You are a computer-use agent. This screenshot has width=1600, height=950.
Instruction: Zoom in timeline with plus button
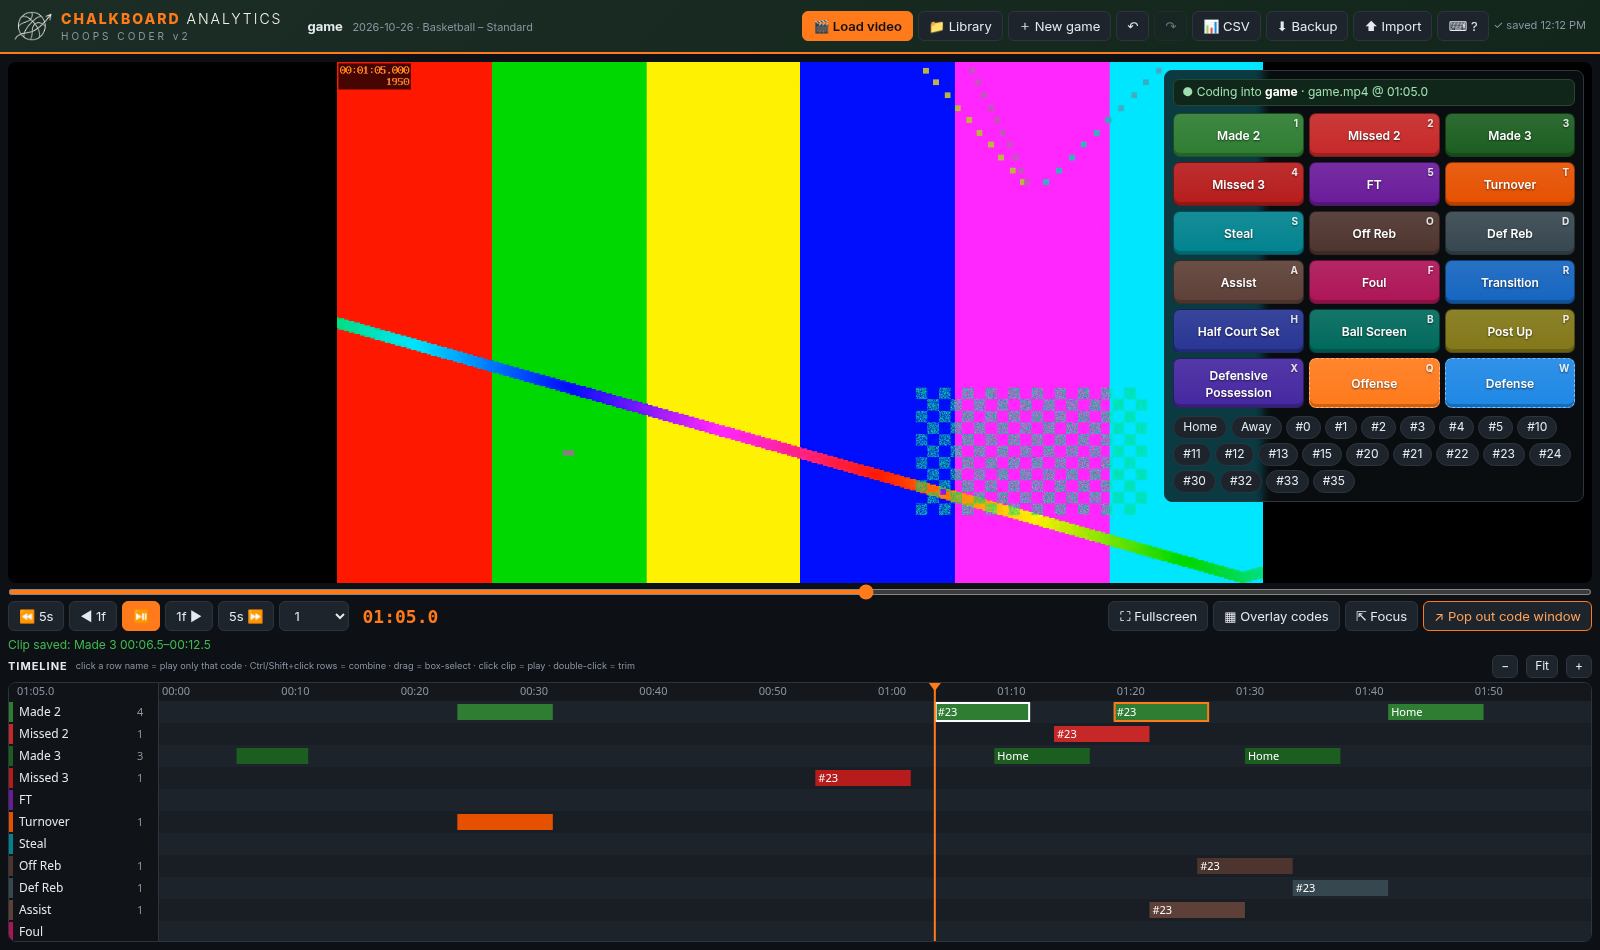pyautogui.click(x=1579, y=666)
